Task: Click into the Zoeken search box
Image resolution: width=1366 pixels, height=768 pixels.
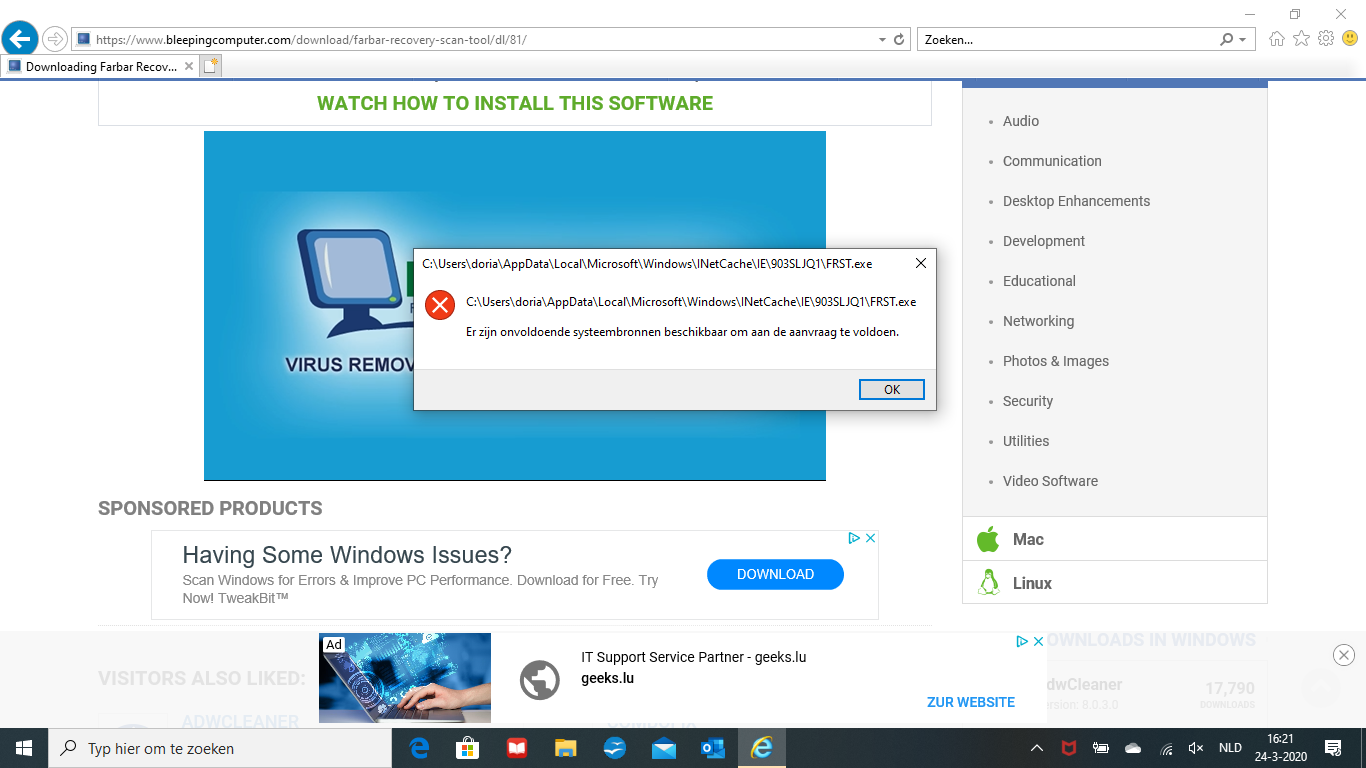Action: (1068, 40)
